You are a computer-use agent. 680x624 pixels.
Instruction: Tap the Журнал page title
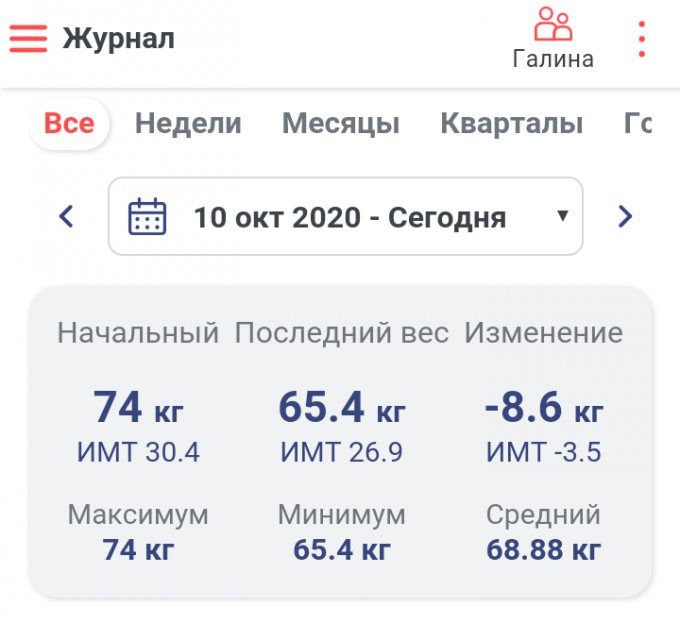(x=118, y=39)
